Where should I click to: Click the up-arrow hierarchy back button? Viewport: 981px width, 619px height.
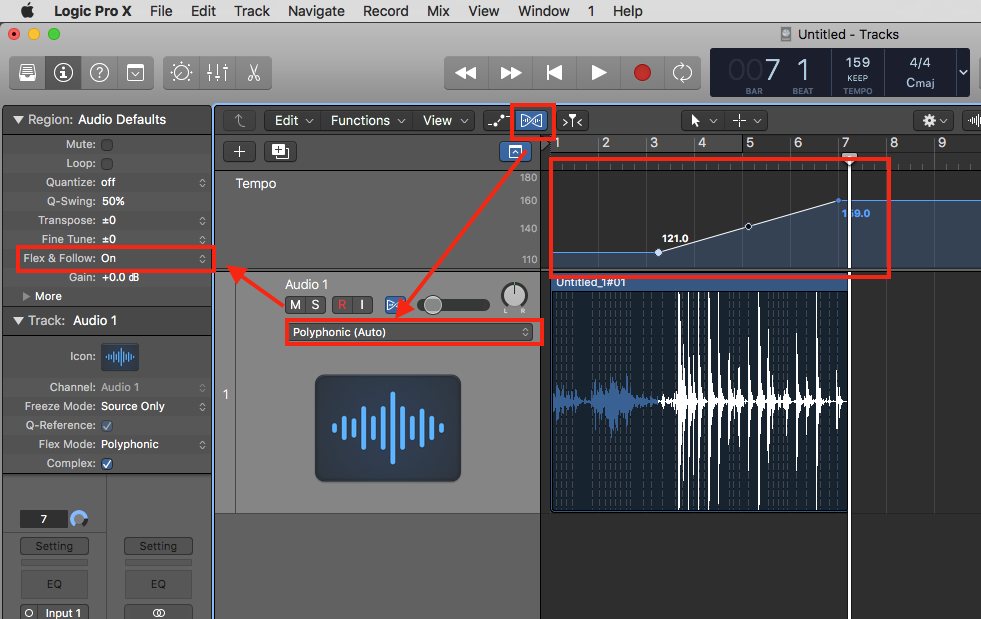tap(240, 120)
